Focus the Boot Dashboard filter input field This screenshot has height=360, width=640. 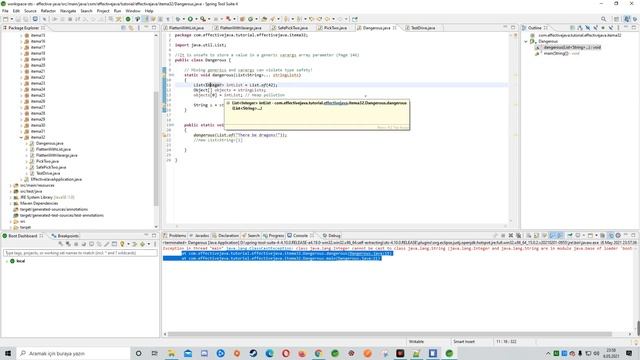tap(80, 253)
